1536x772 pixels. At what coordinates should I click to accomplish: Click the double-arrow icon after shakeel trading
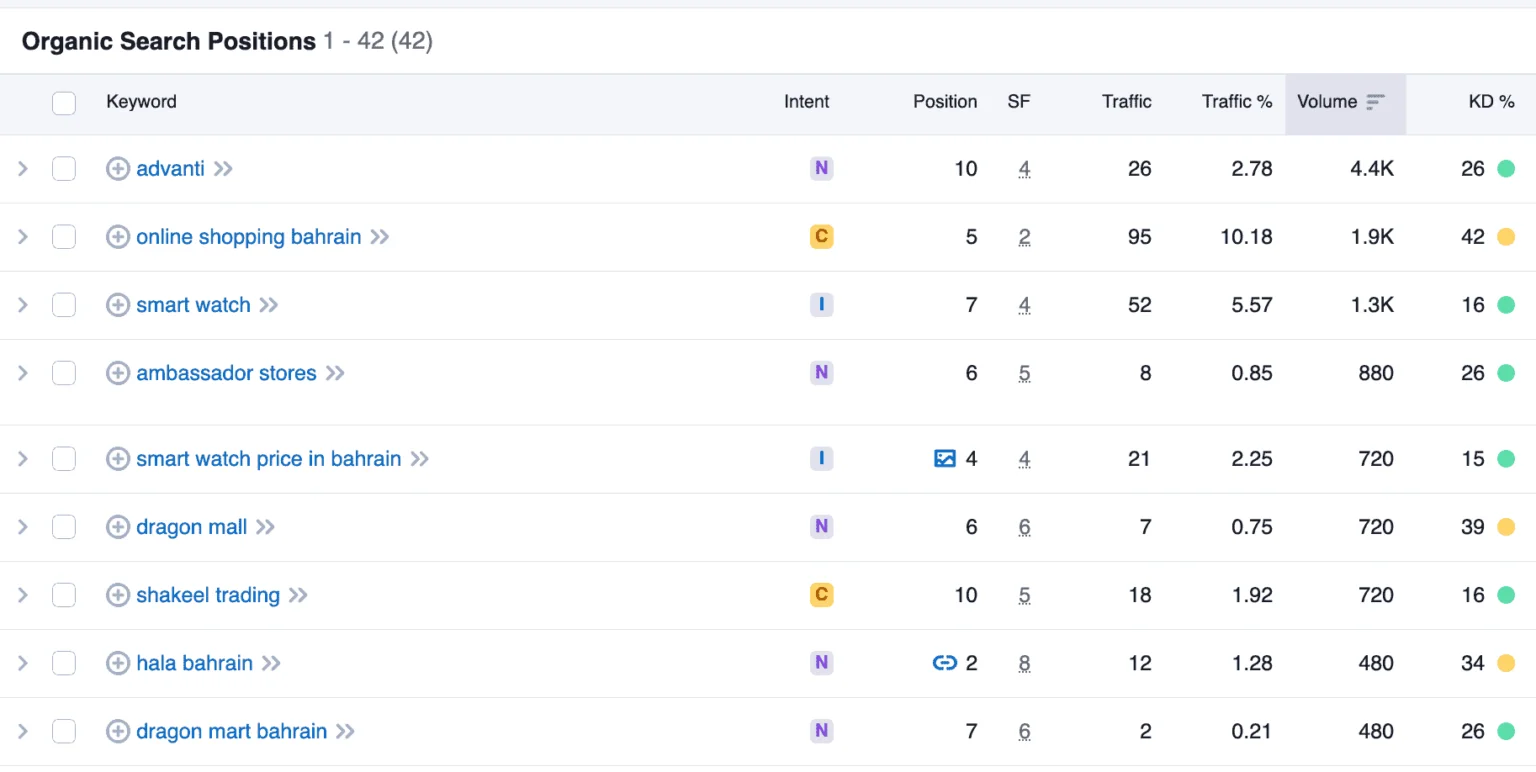pos(298,595)
